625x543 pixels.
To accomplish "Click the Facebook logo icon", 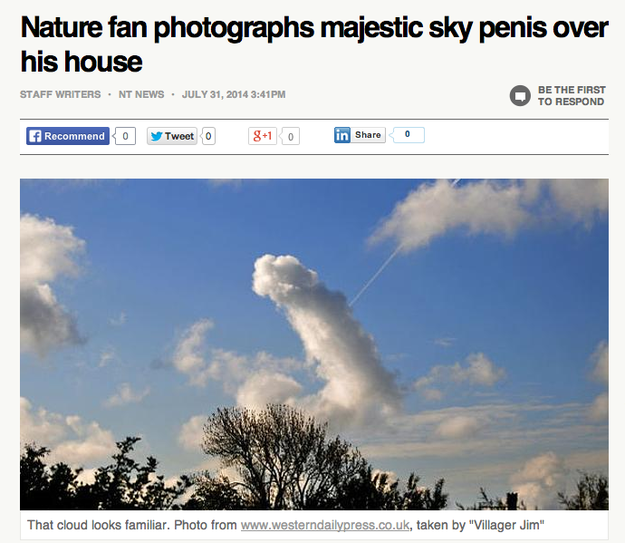I will [x=35, y=136].
